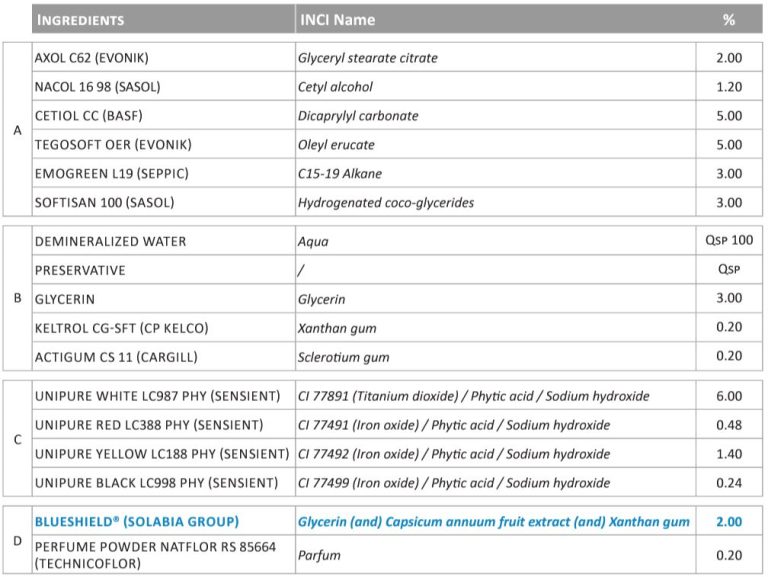The image size is (768, 577).
Task: Click the BLUESHIELD (SOLABIA GROUP) blue text
Action: tap(137, 522)
